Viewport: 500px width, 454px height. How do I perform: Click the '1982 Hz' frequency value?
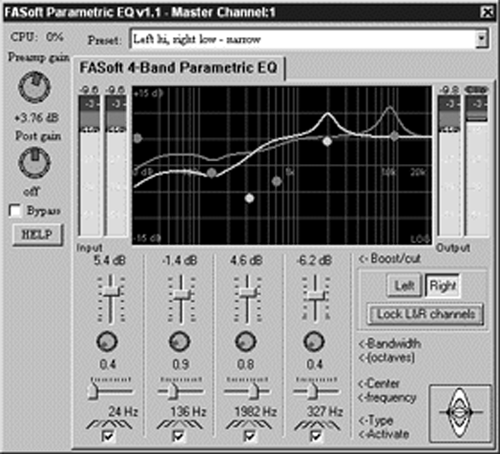tap(256, 412)
